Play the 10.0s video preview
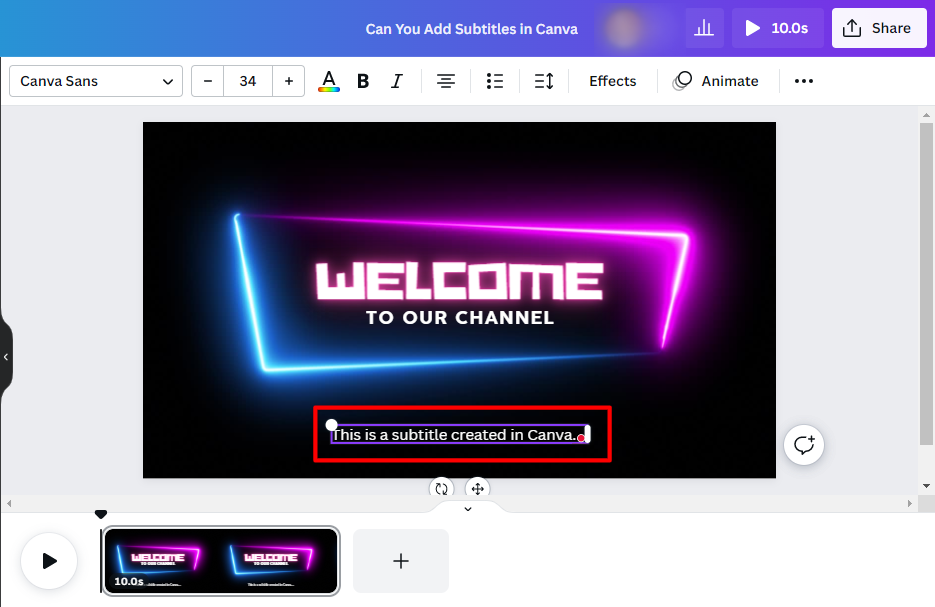935x607 pixels. pyautogui.click(x=777, y=28)
